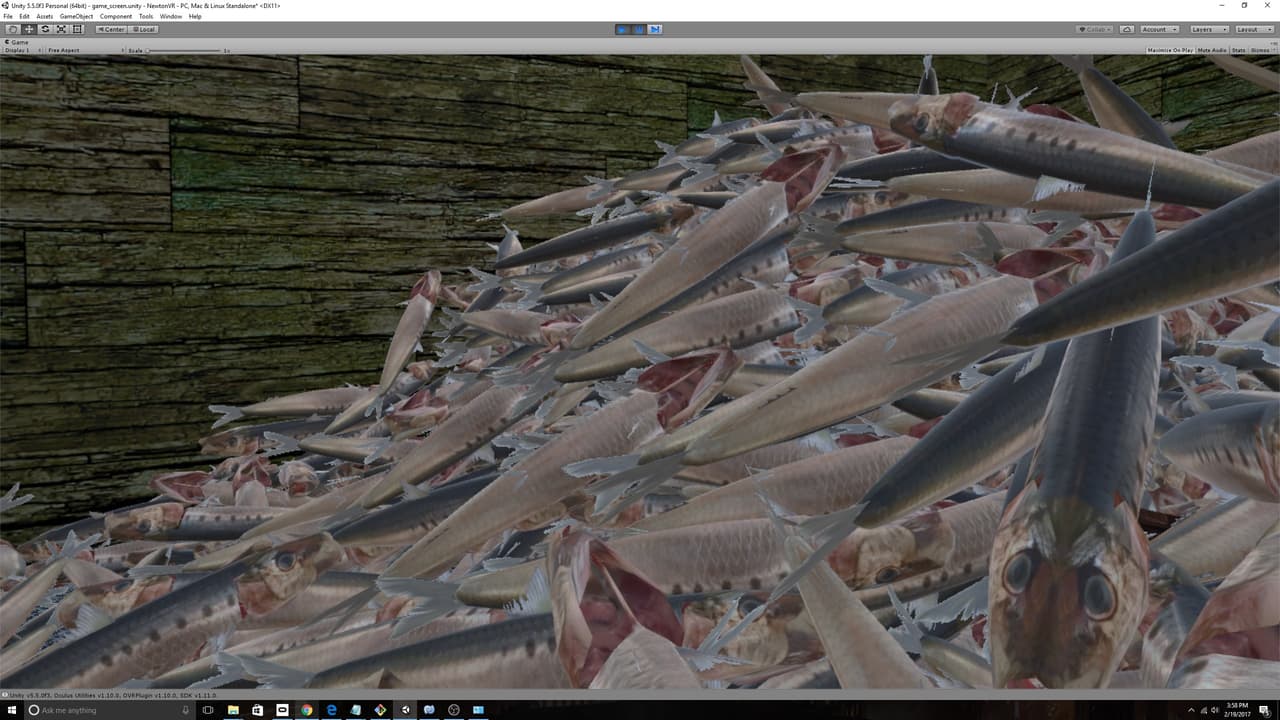
Task: Open Task View on the taskbar
Action: click(x=208, y=710)
